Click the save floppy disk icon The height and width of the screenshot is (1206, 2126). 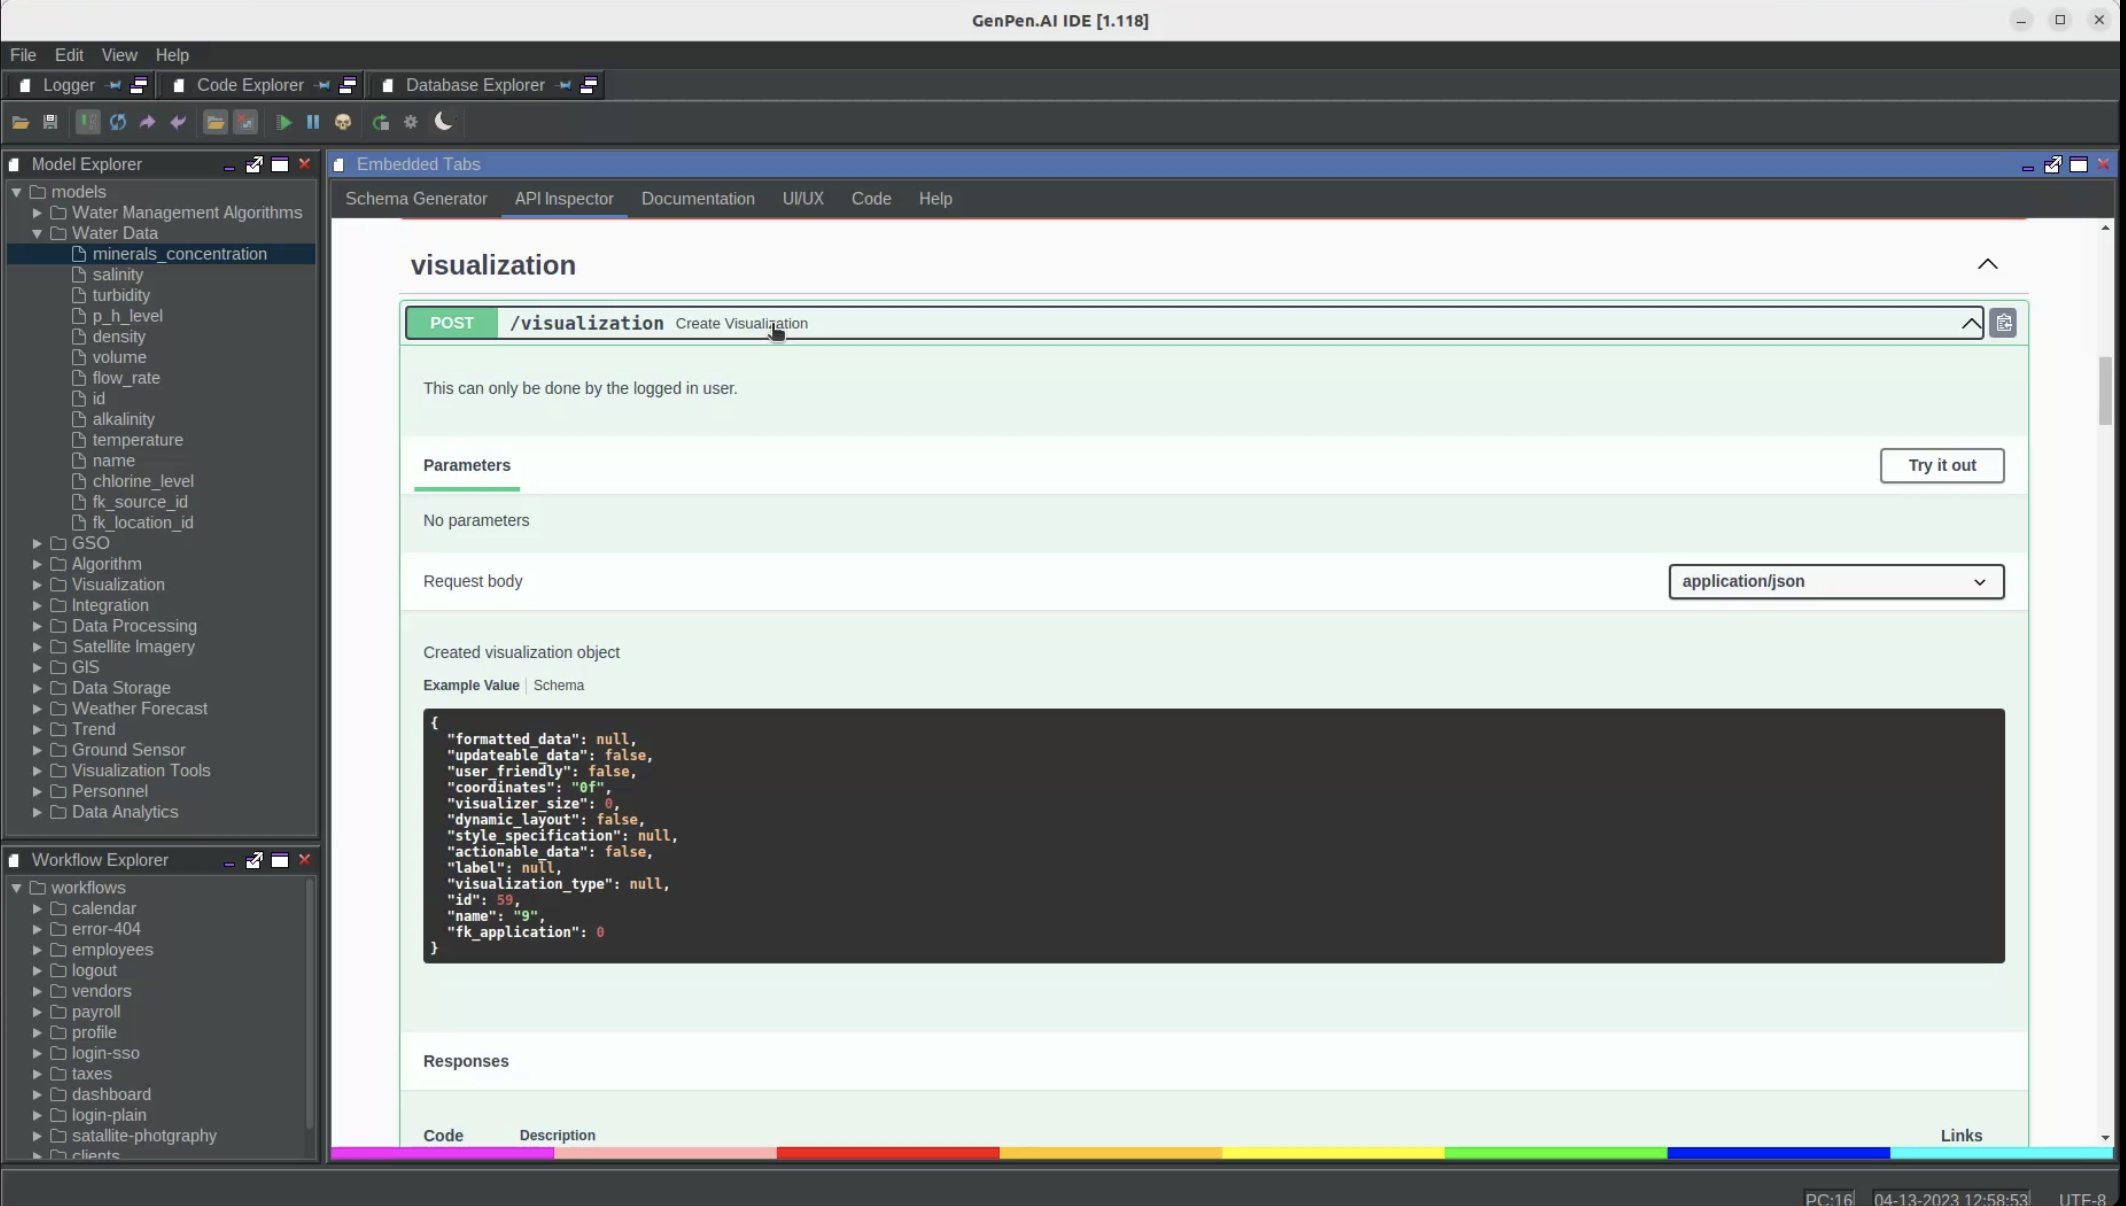[50, 122]
